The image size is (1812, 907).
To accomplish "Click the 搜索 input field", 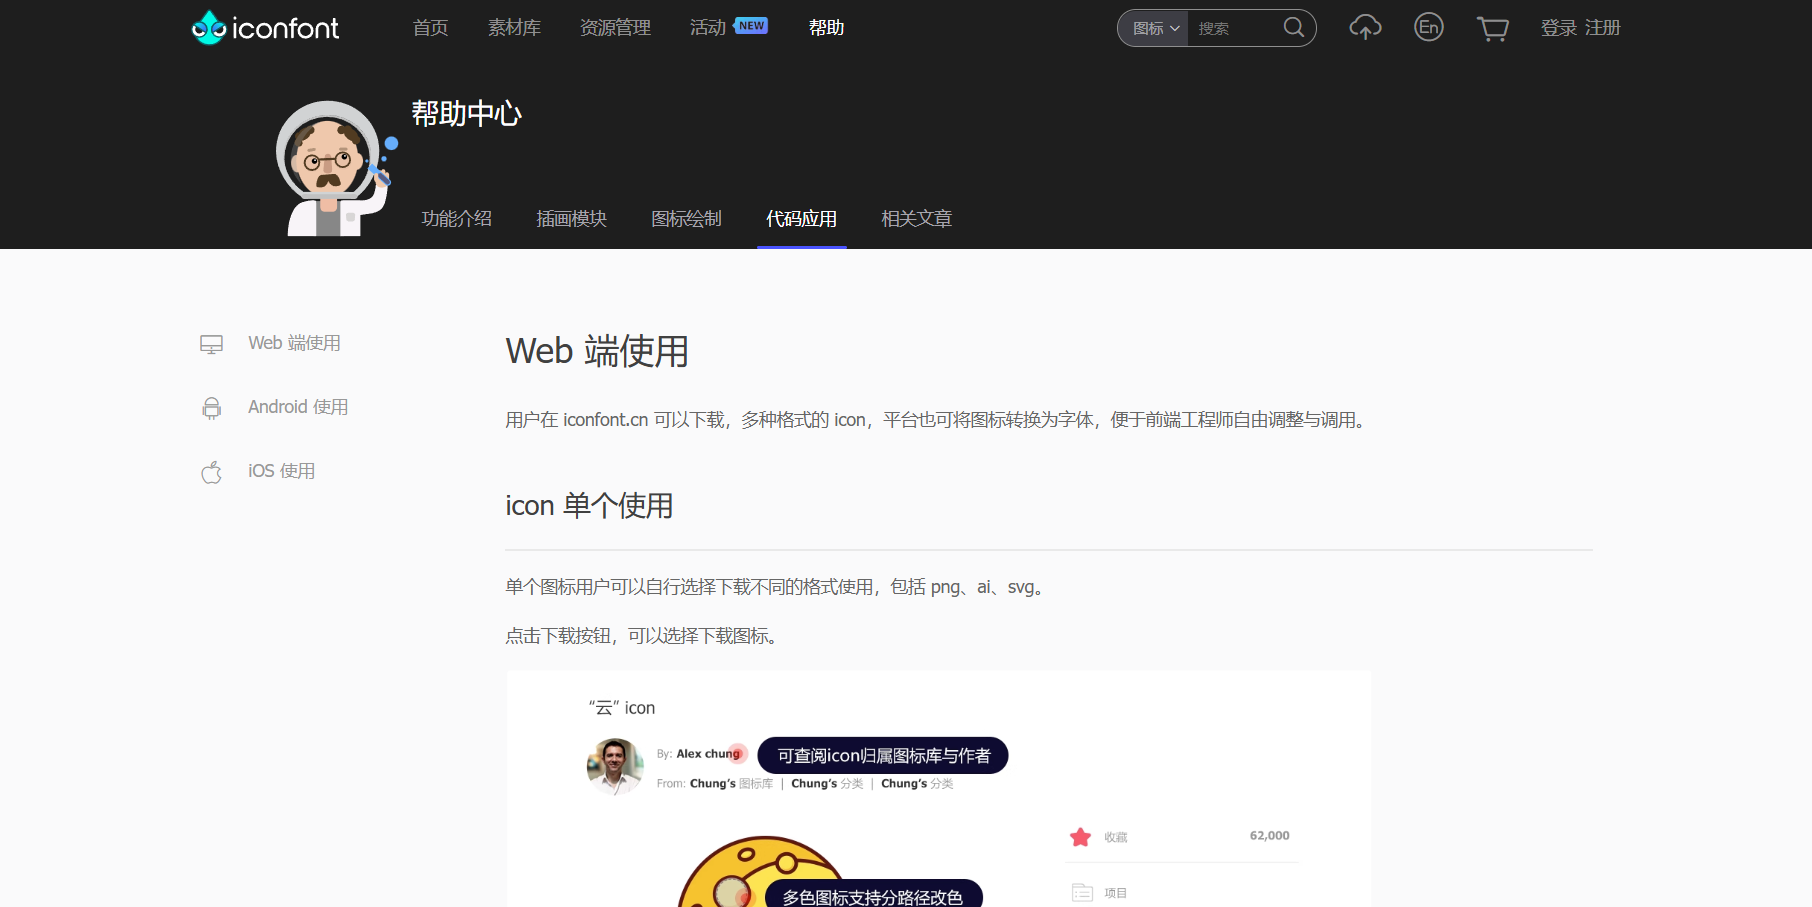I will pyautogui.click(x=1233, y=28).
